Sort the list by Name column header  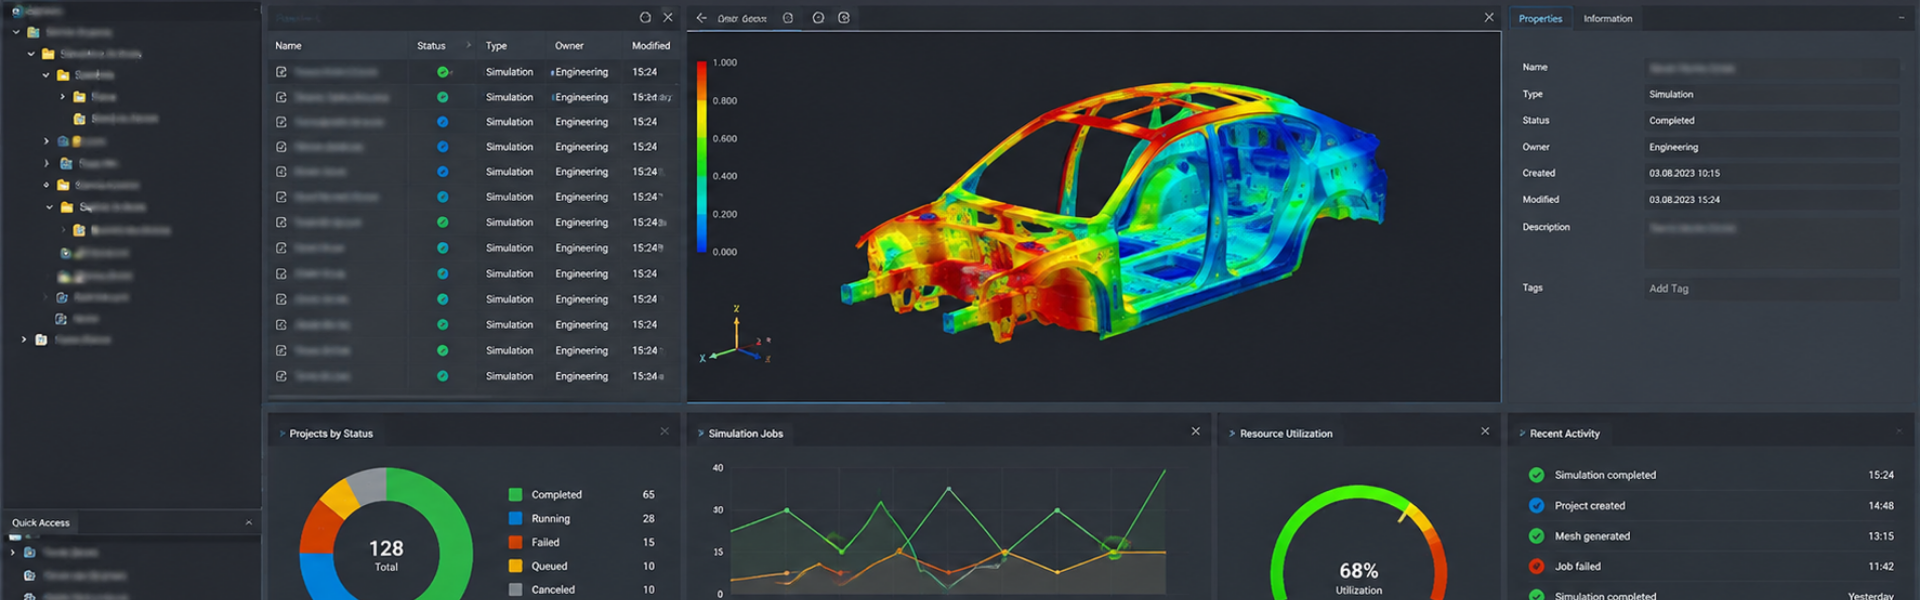point(288,46)
